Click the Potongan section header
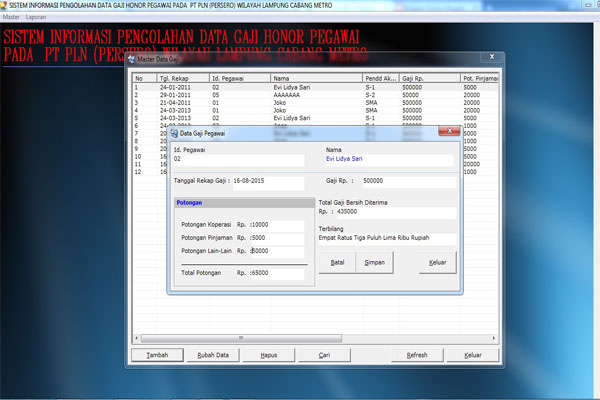 pos(244,203)
